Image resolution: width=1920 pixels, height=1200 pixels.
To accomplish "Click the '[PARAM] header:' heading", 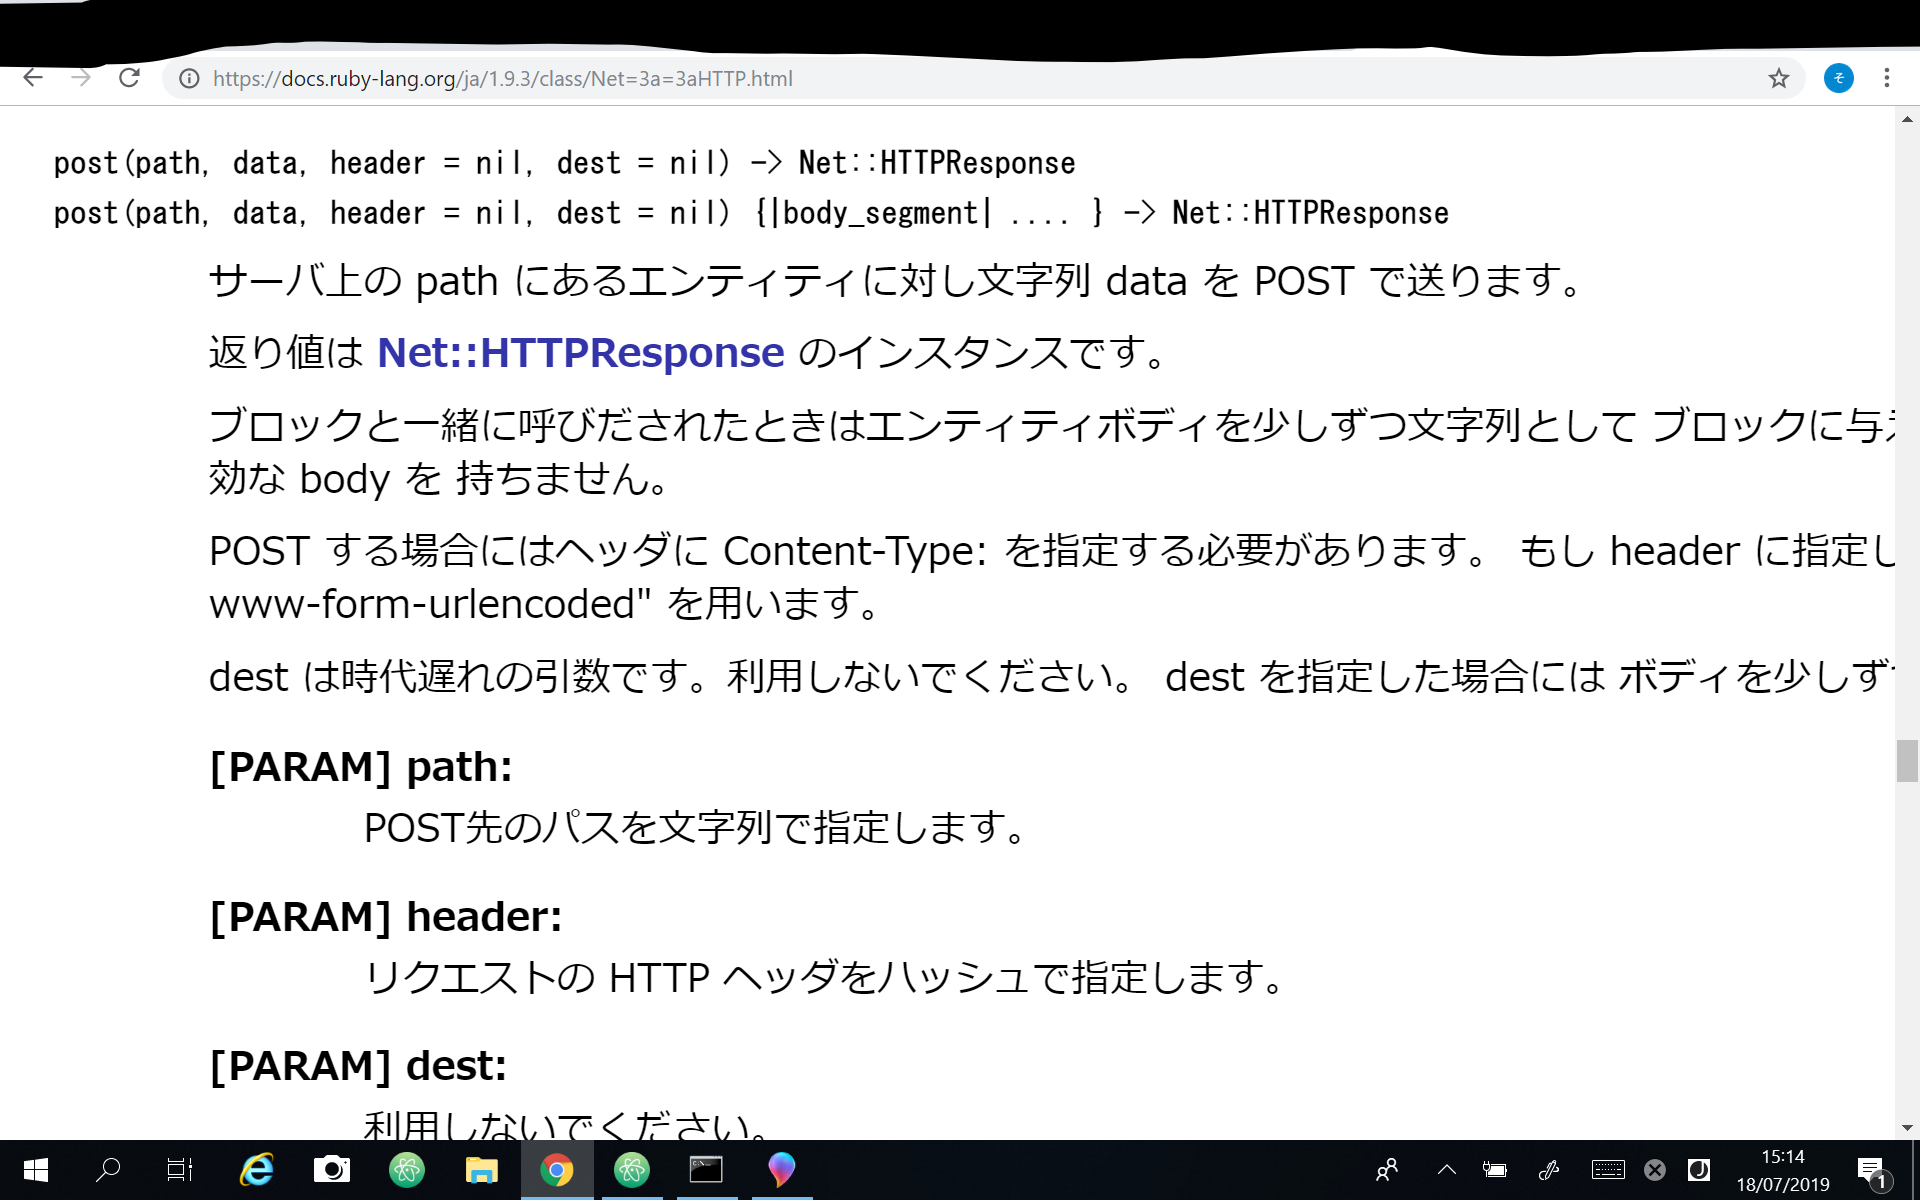I will coord(386,917).
